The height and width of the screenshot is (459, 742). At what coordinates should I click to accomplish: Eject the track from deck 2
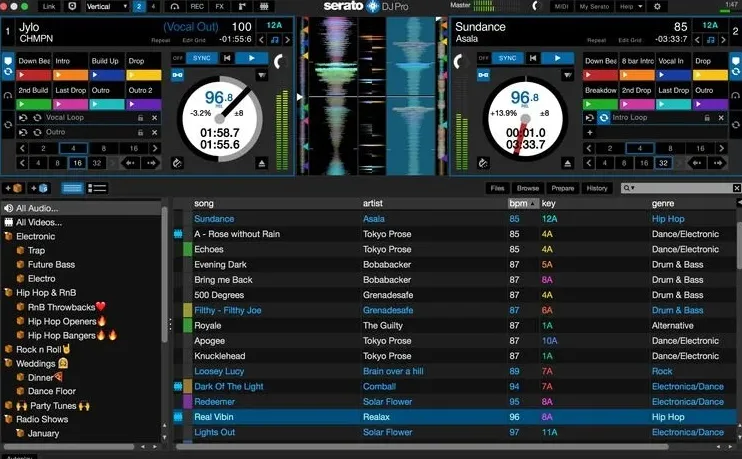[567, 164]
